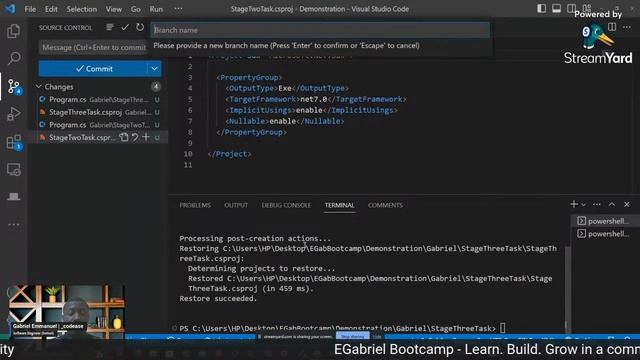Open the Go menu

136,9
